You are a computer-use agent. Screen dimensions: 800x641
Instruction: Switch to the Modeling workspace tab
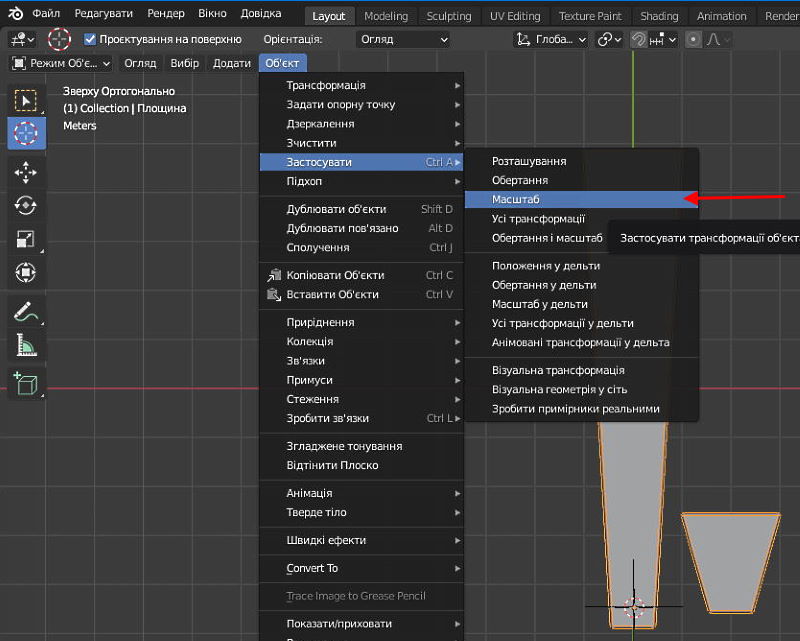(386, 16)
